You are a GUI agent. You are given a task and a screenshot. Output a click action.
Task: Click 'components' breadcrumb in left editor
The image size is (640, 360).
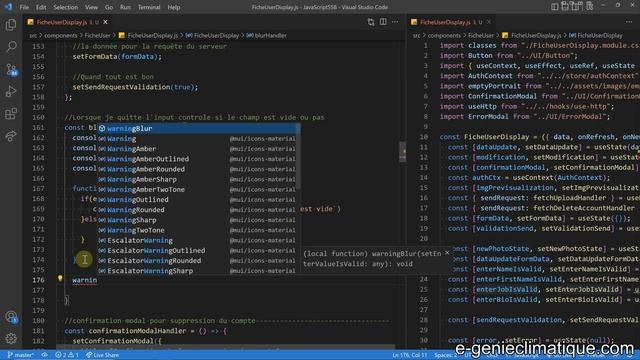point(60,36)
